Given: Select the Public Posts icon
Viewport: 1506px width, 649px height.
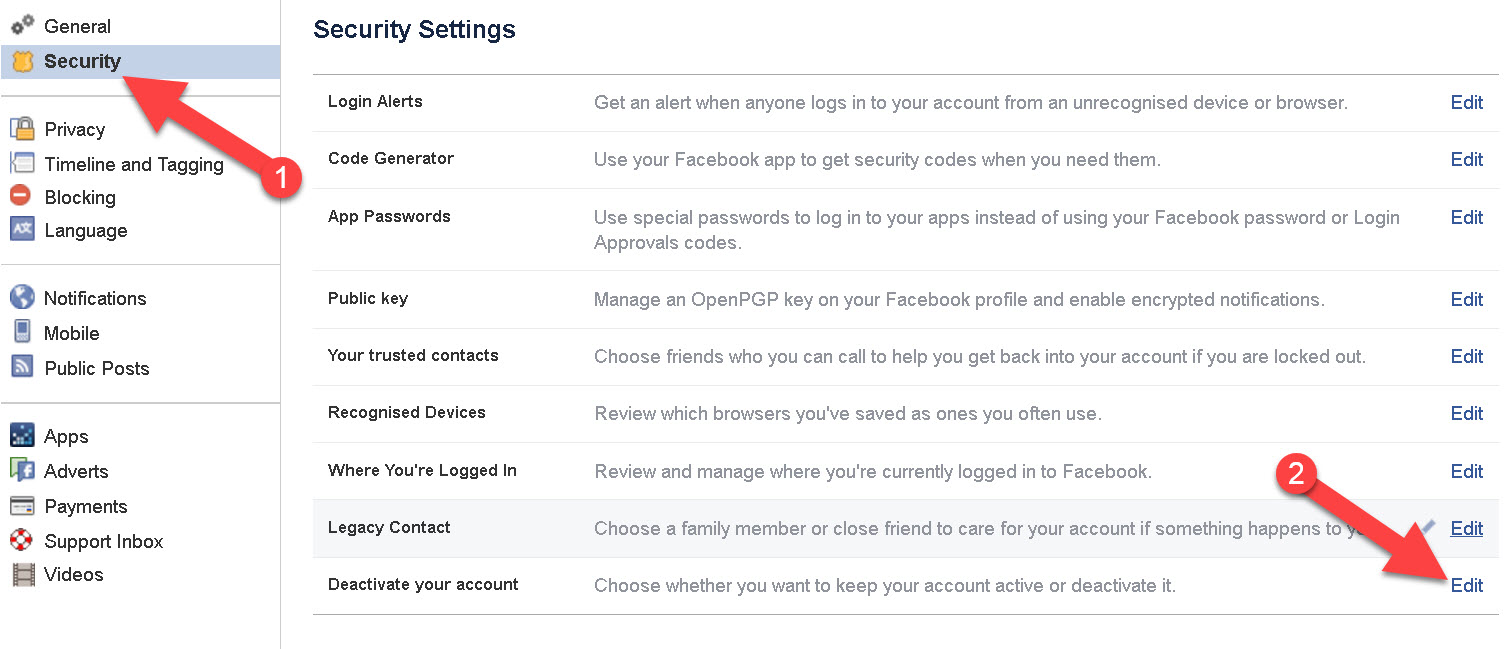Looking at the screenshot, I should point(25,367).
